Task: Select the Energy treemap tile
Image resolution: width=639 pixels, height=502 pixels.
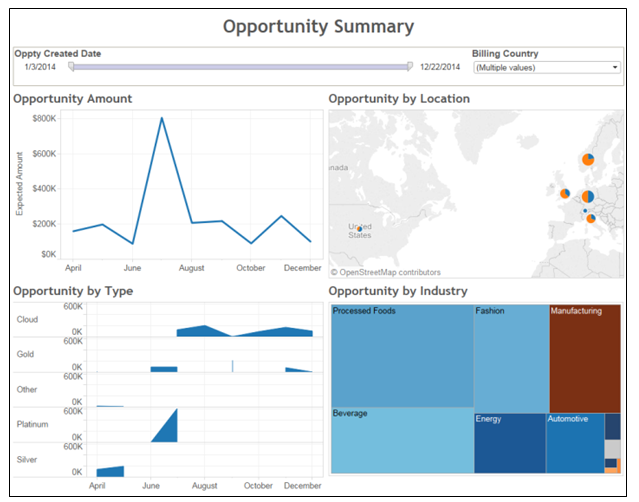Action: click(x=510, y=443)
